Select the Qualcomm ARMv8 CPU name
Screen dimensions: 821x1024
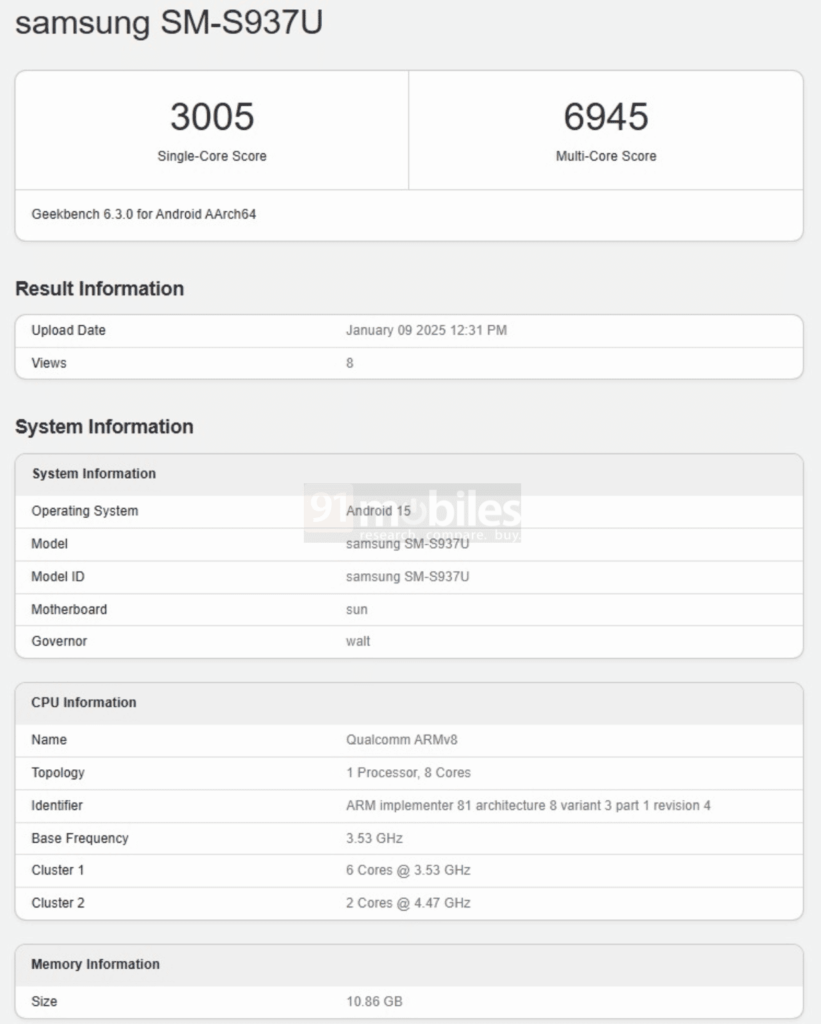(402, 740)
